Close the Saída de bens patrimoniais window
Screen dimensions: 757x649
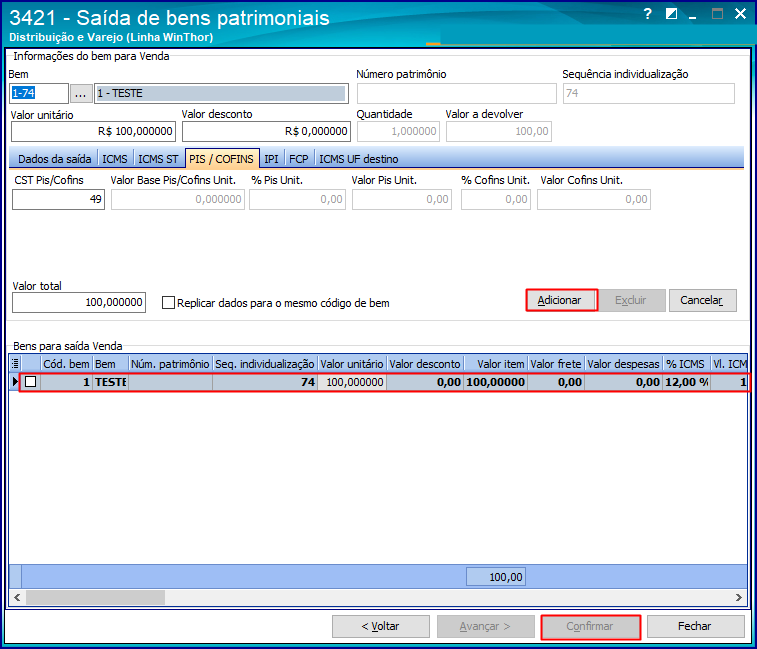coord(740,14)
